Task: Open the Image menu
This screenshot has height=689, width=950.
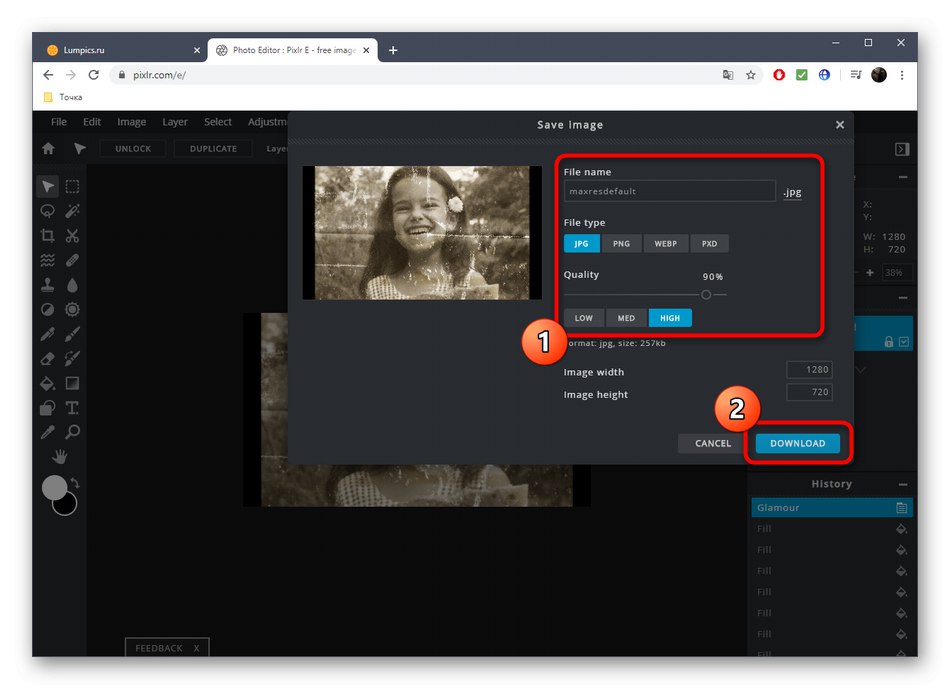Action: 131,122
